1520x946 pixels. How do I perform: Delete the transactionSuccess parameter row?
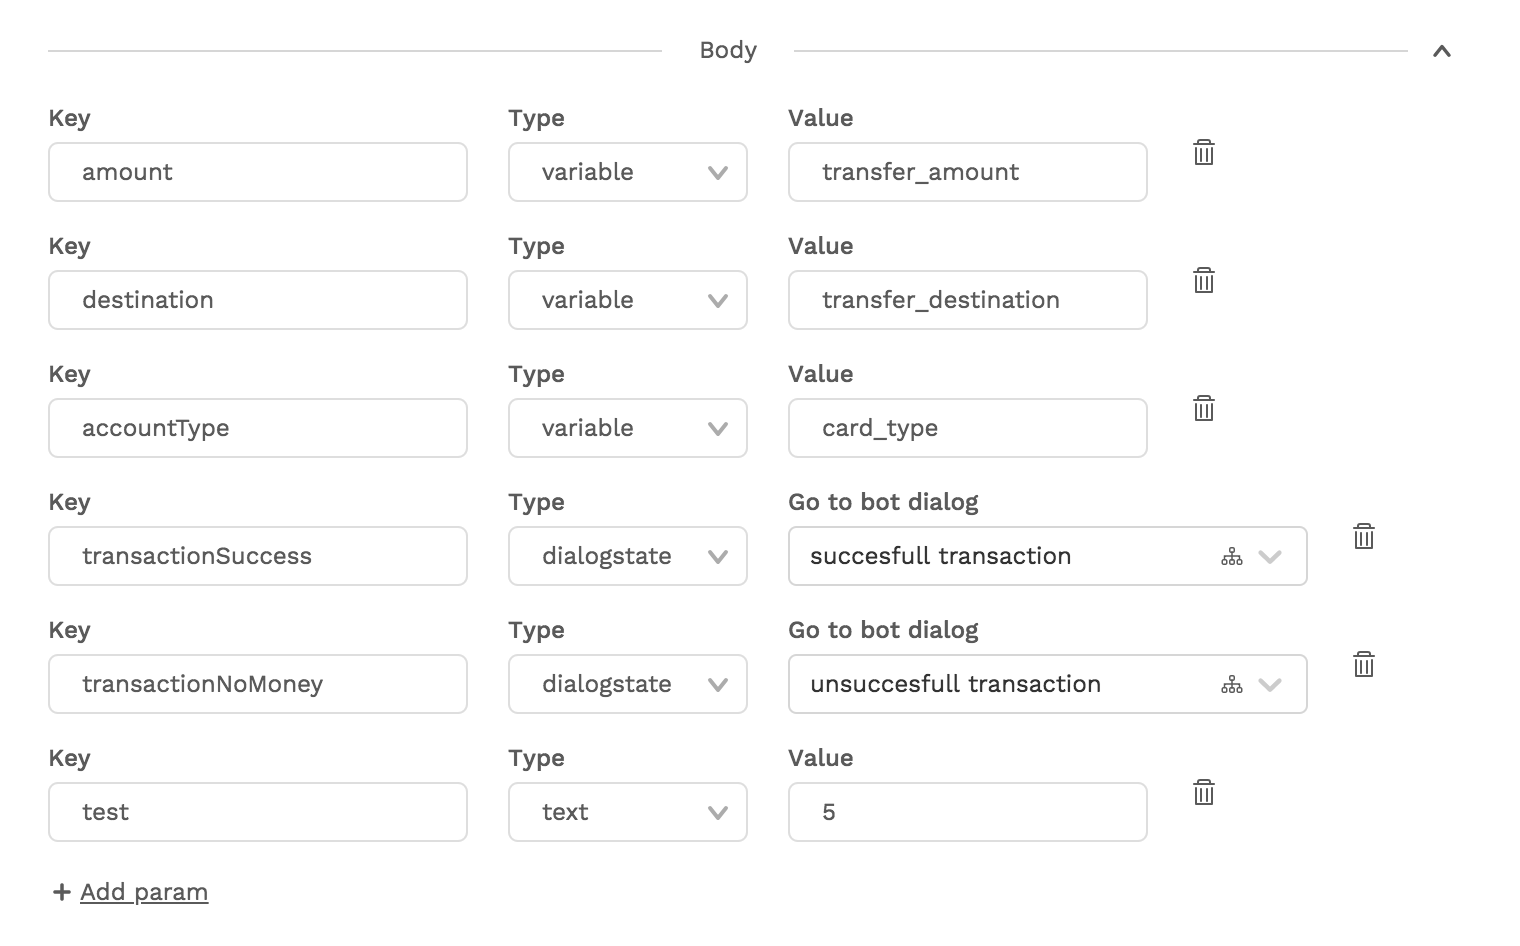[x=1364, y=536]
